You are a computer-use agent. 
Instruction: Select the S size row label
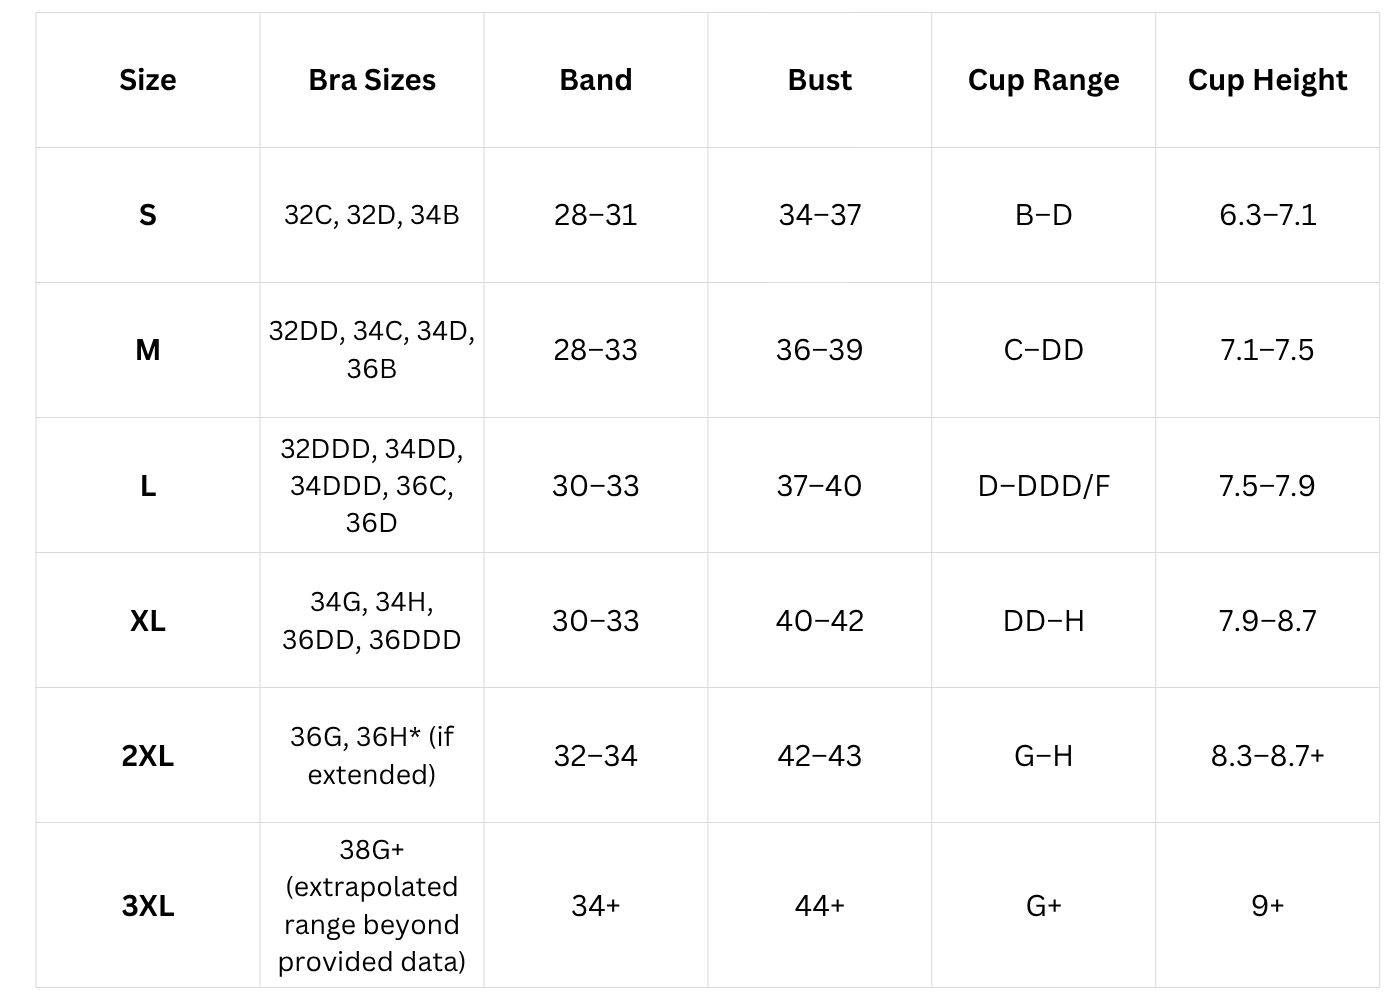click(148, 215)
